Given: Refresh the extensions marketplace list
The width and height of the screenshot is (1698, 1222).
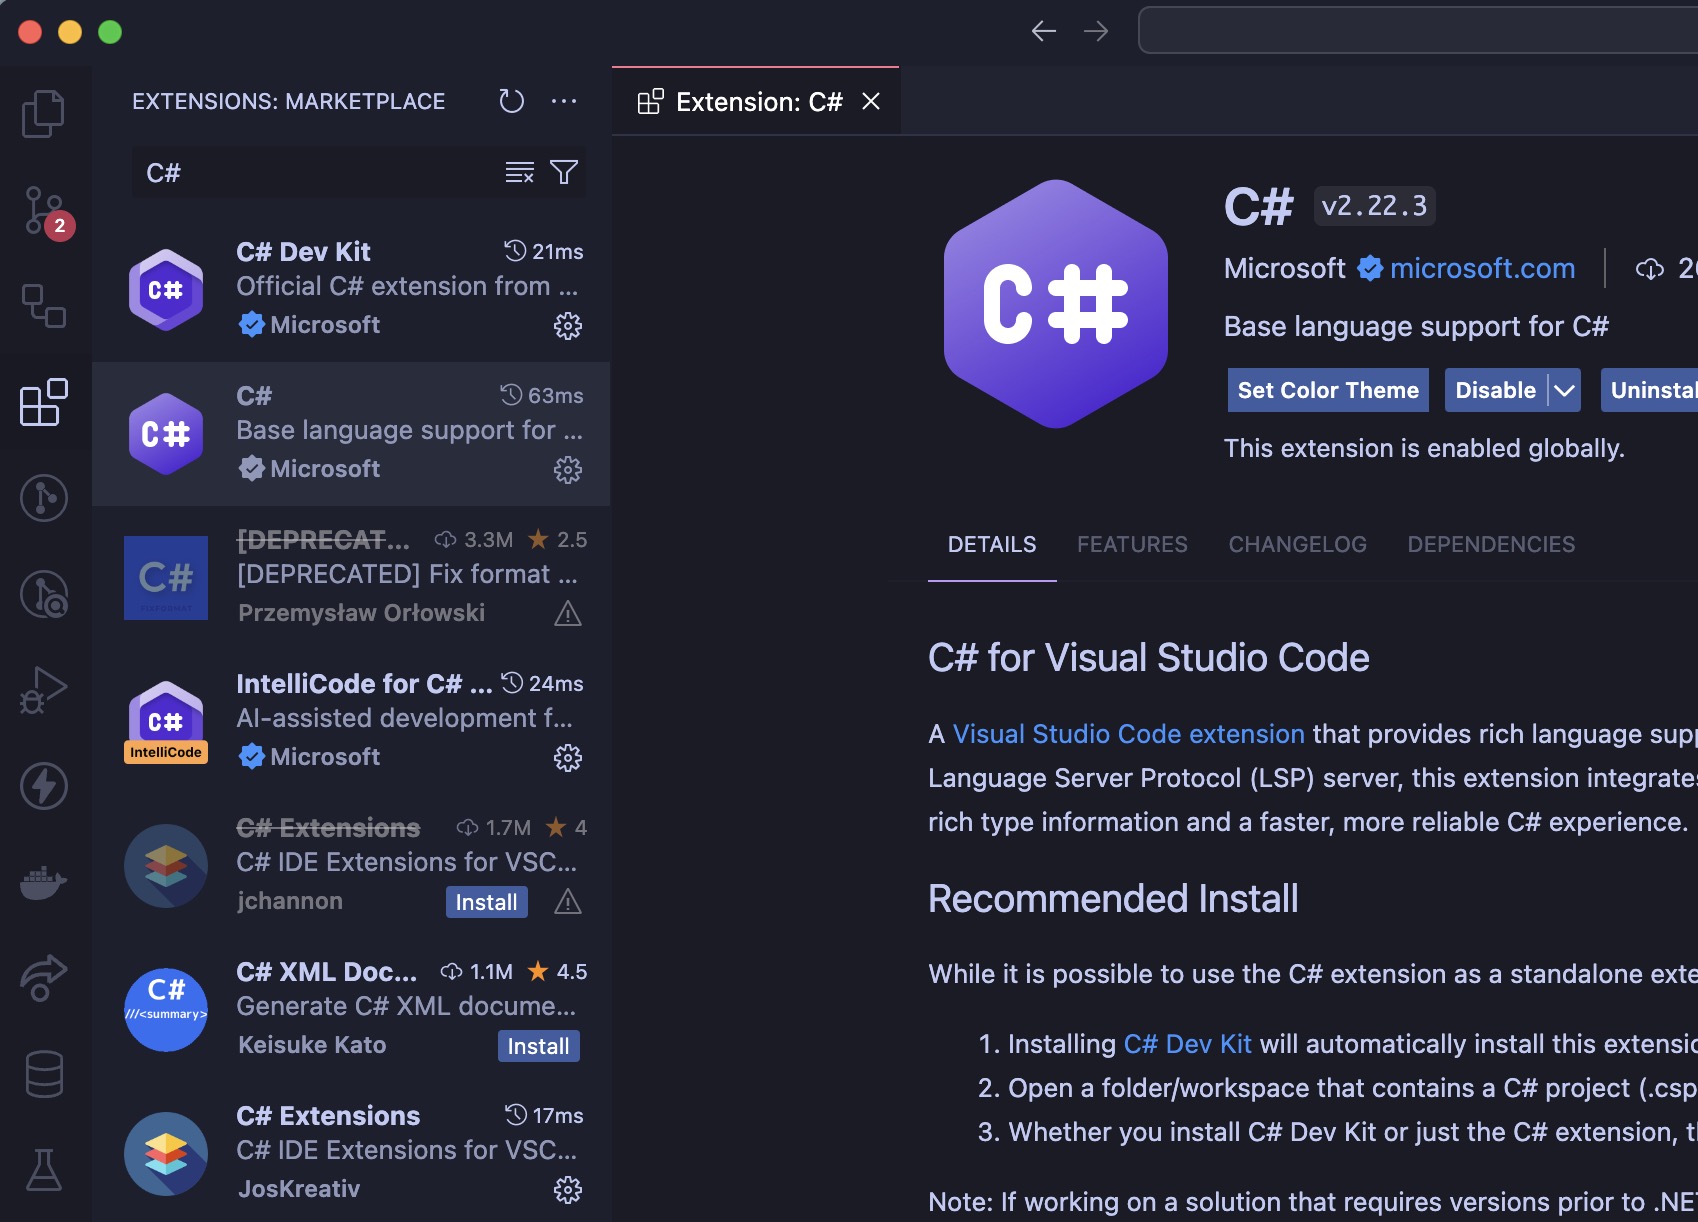Looking at the screenshot, I should pyautogui.click(x=511, y=101).
